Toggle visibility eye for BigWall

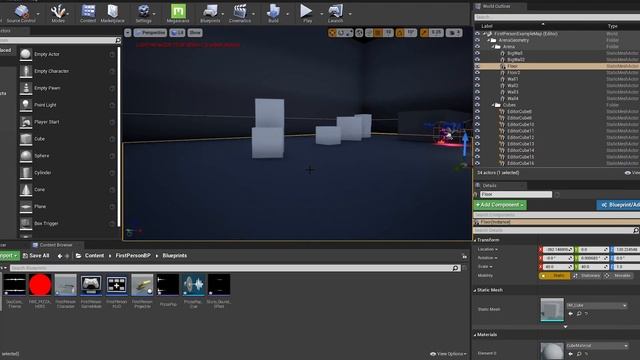pos(477,53)
